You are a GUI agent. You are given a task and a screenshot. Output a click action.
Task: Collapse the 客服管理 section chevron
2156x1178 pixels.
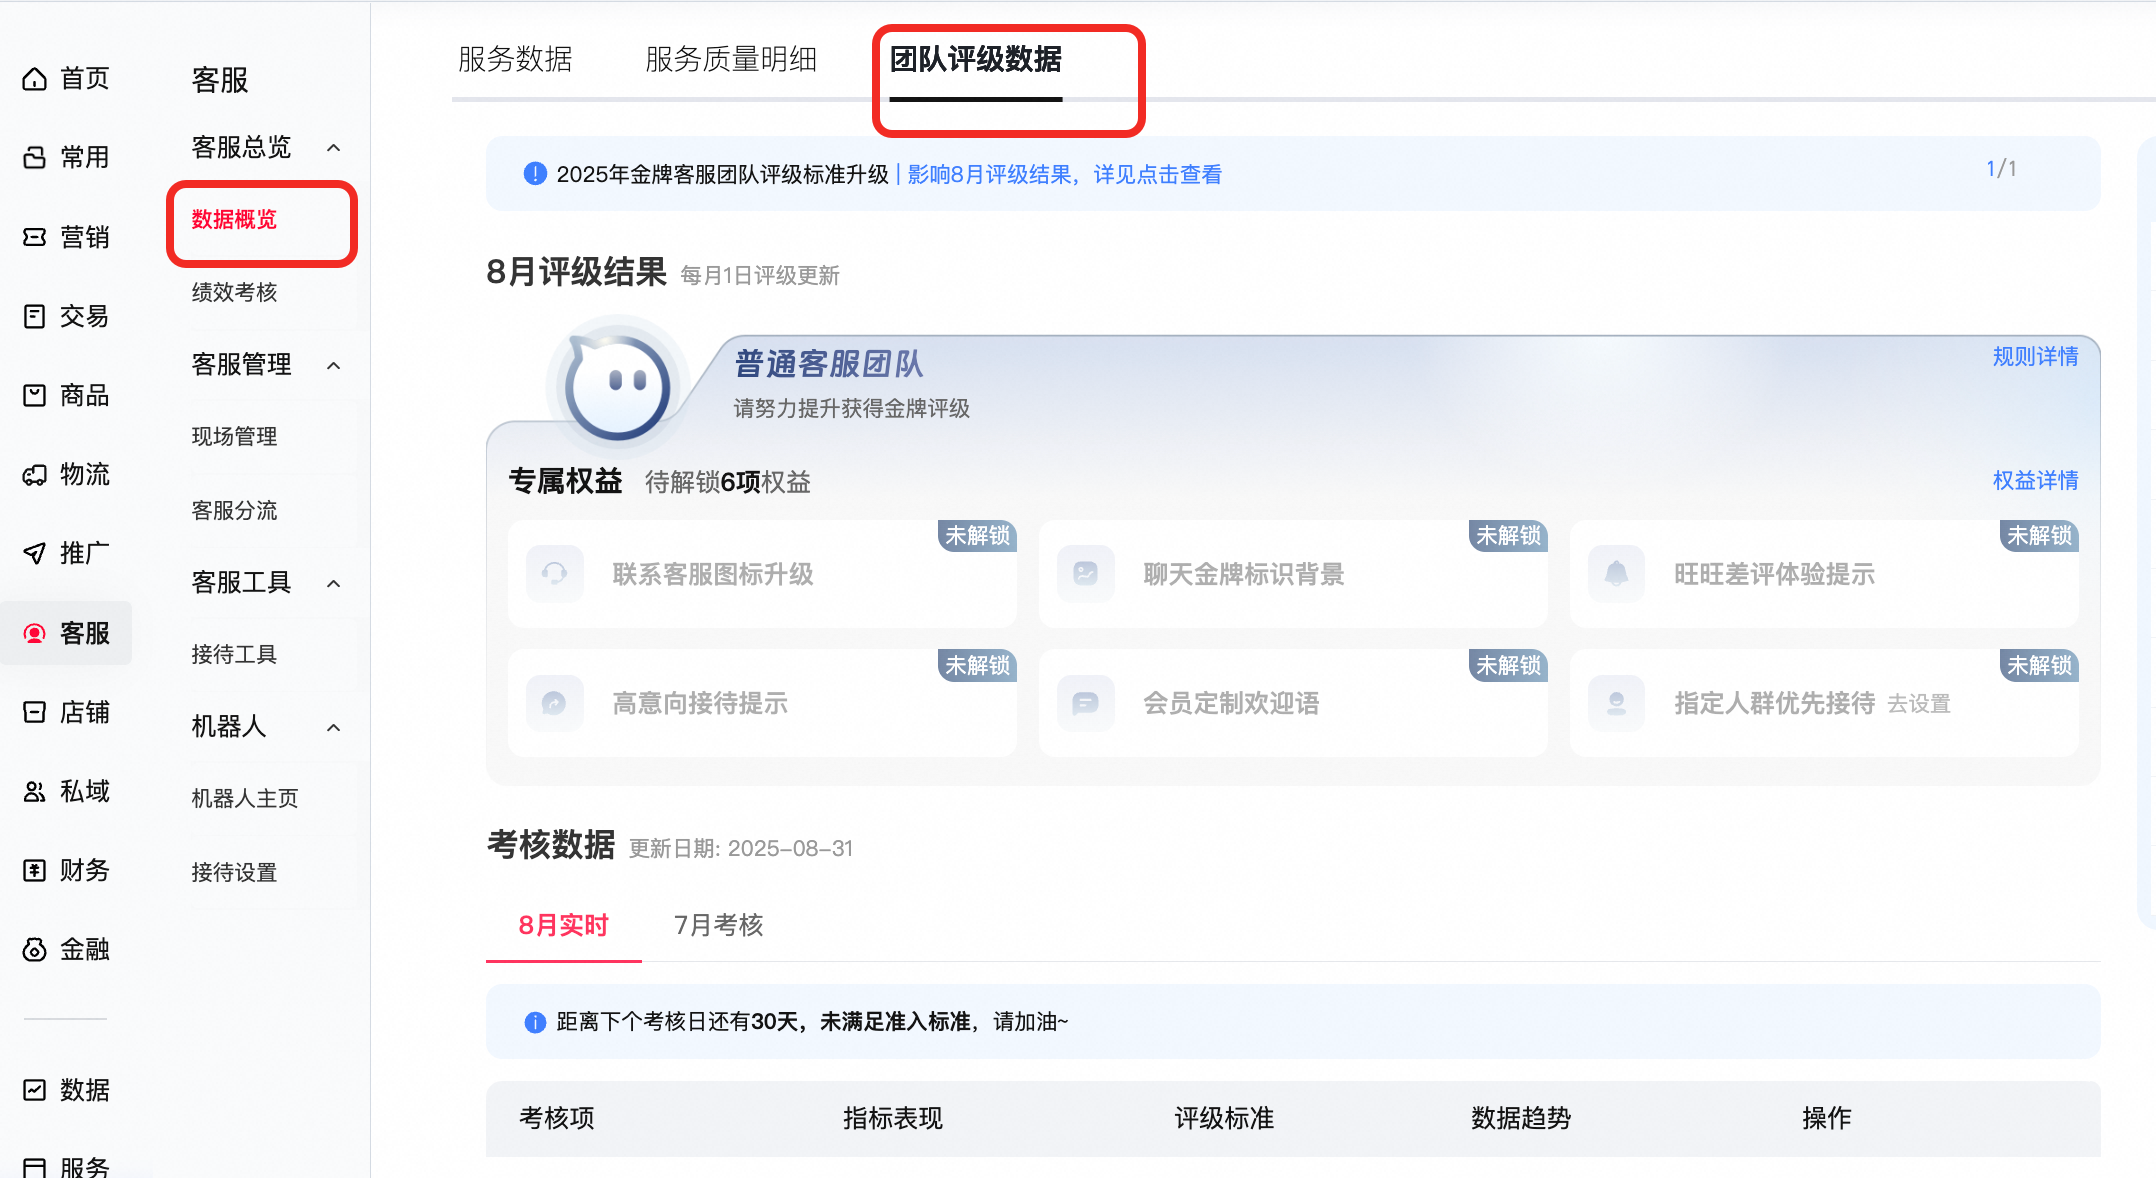334,365
